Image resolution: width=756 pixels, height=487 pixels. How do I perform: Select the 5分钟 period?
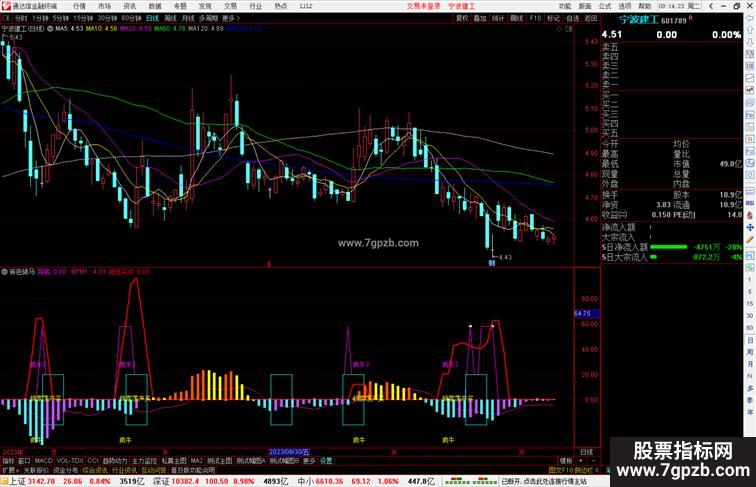[x=61, y=18]
